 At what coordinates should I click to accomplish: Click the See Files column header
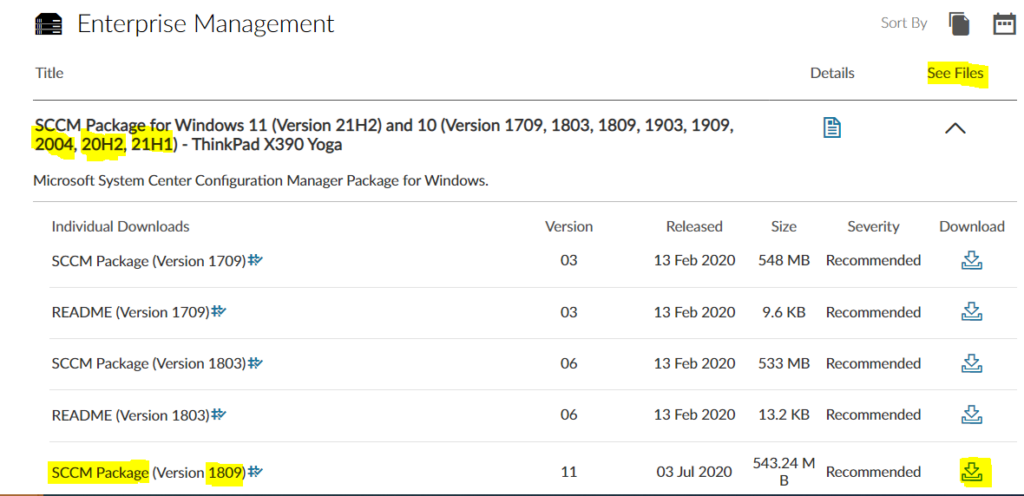pos(955,73)
